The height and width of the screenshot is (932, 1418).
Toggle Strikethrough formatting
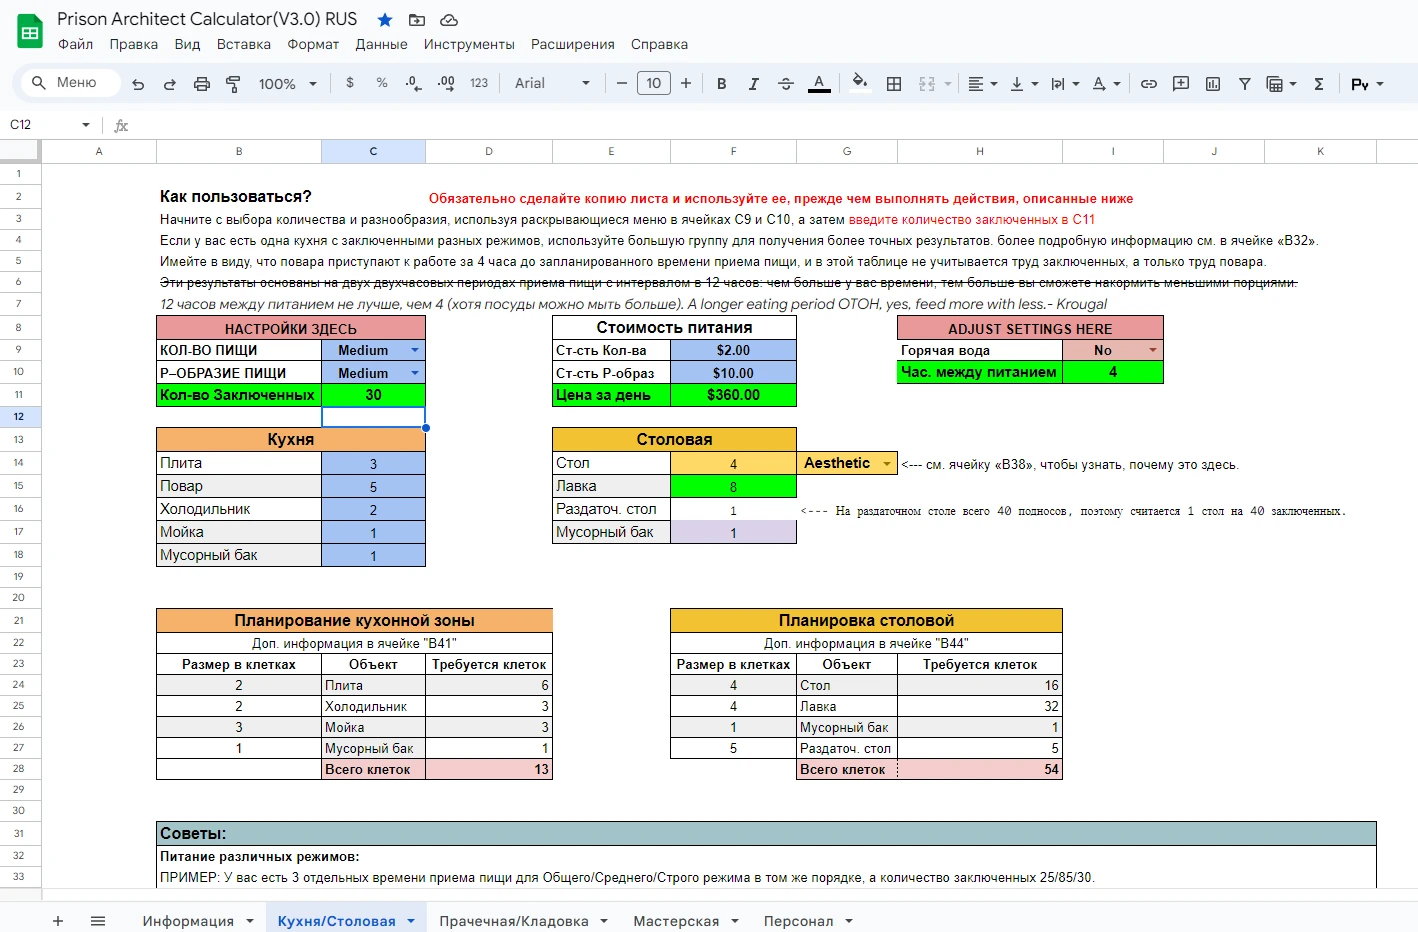point(786,84)
